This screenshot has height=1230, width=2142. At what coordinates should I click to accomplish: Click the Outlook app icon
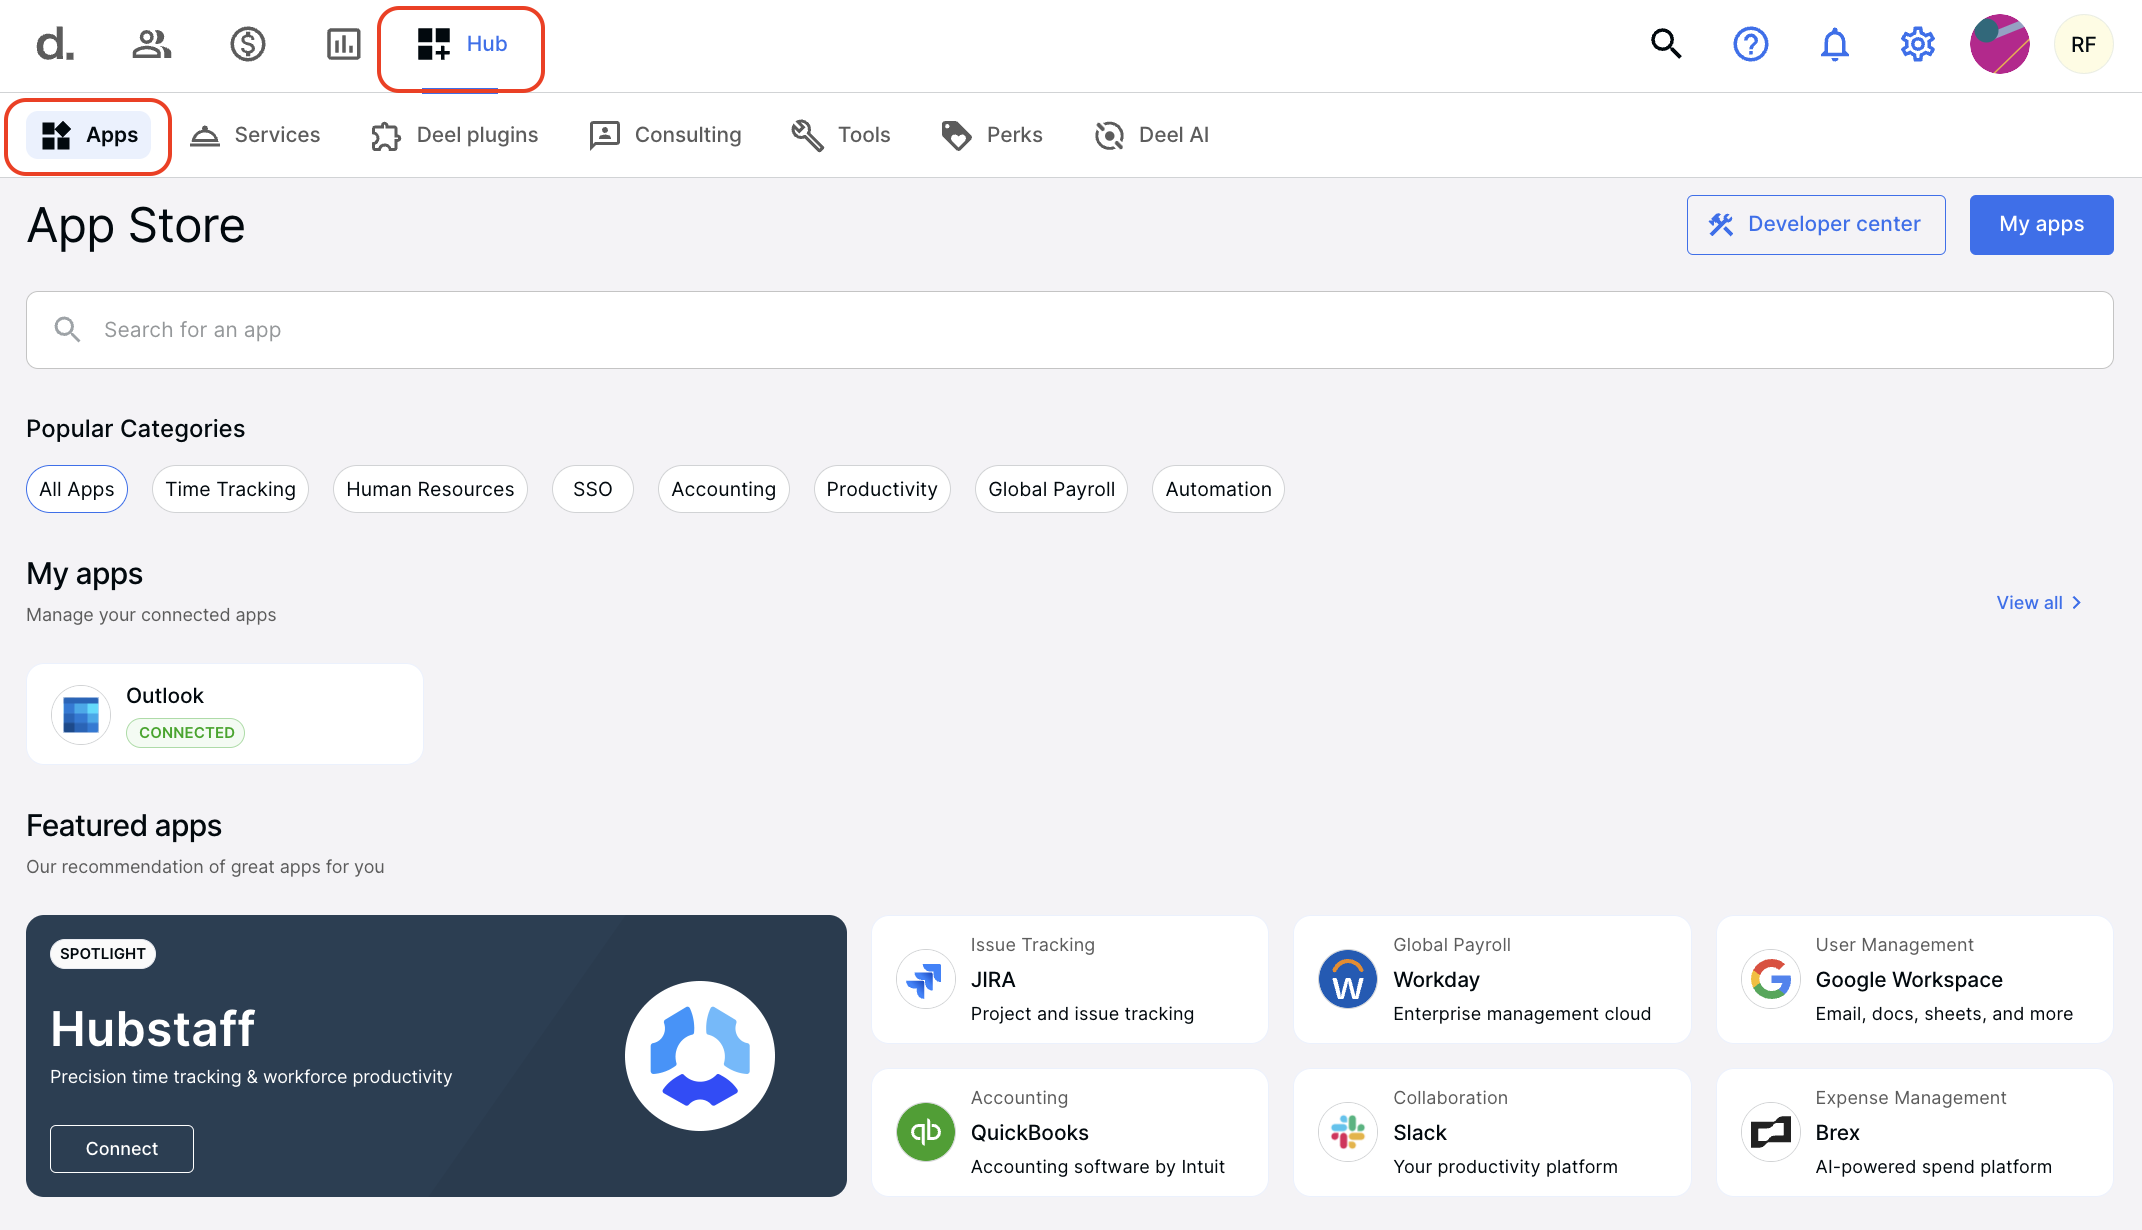coord(81,714)
